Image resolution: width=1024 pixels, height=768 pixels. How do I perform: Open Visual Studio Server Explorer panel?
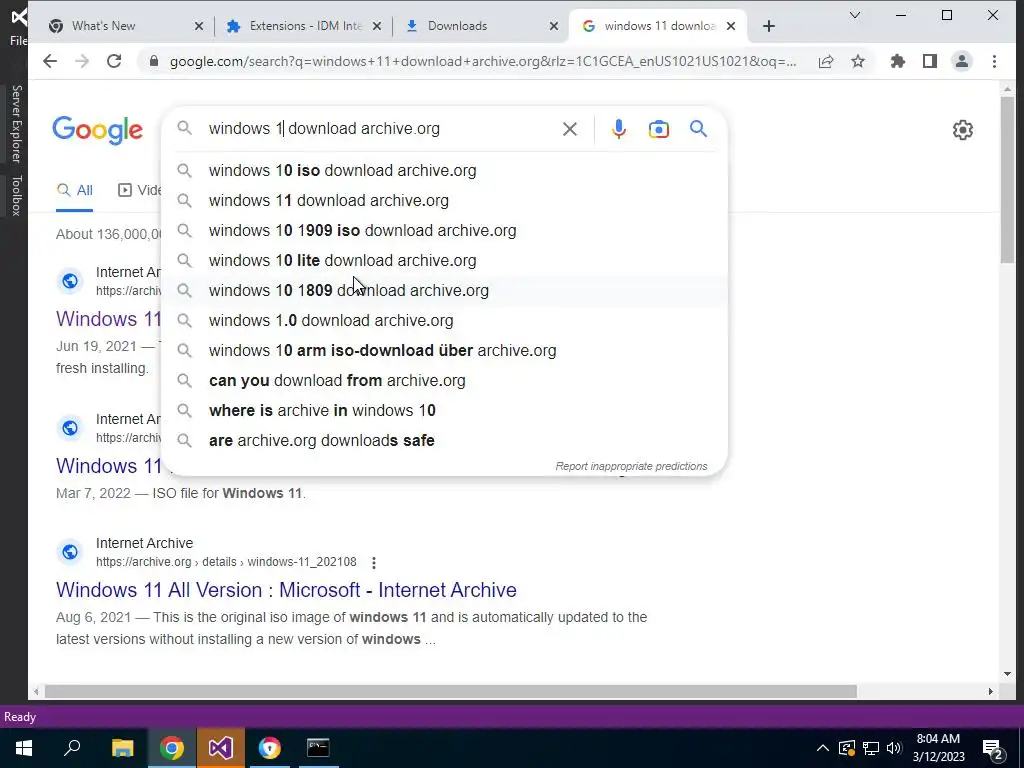(16, 124)
